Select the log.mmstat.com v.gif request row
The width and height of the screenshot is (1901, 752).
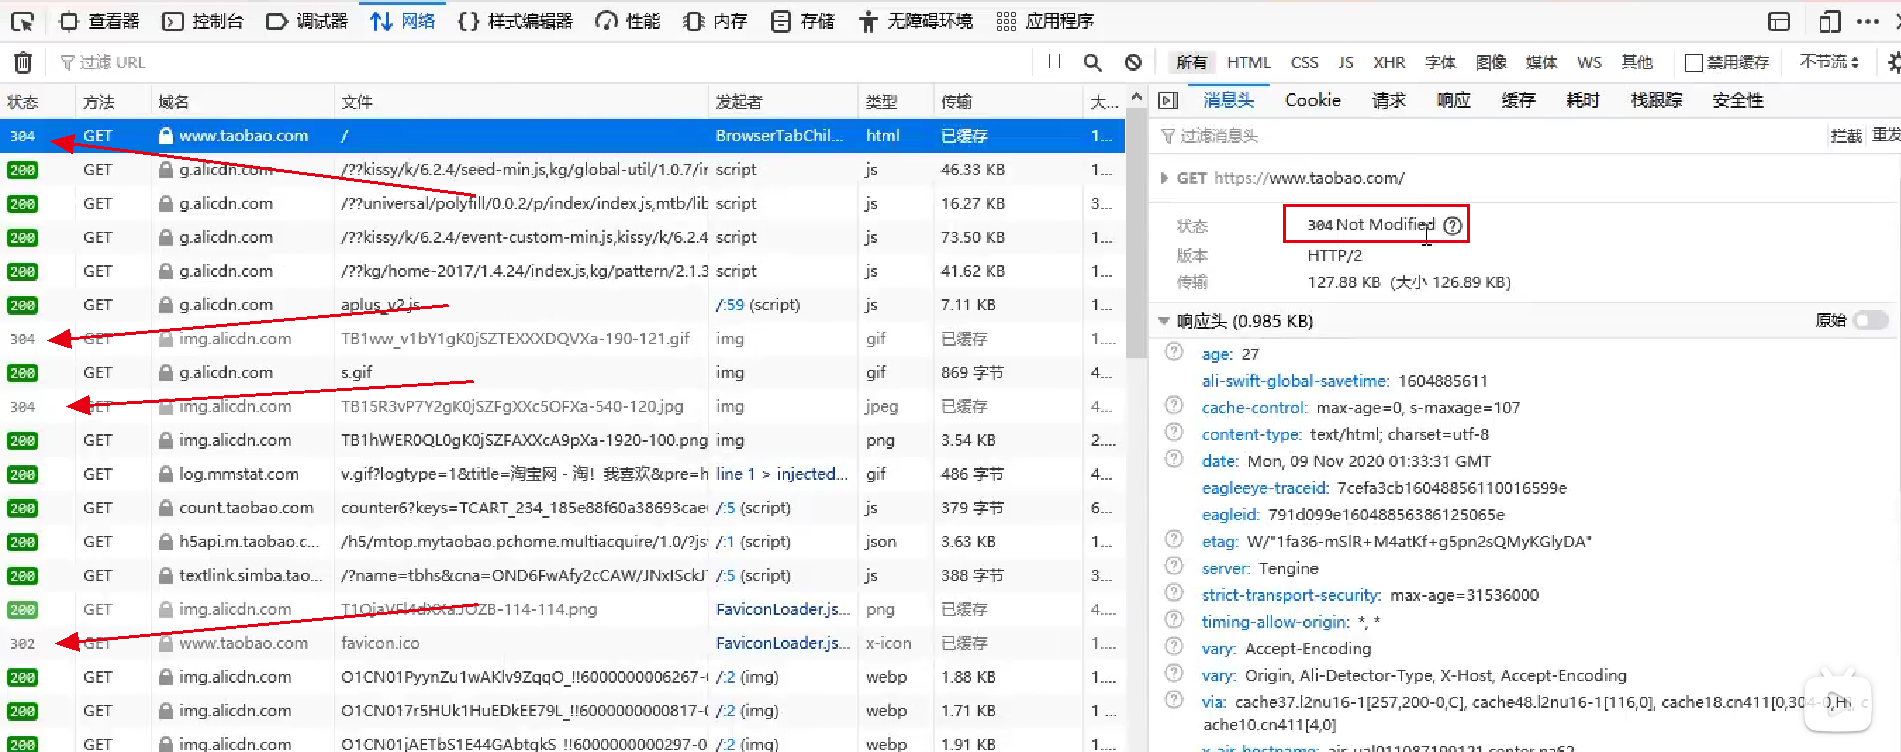pyautogui.click(x=562, y=474)
